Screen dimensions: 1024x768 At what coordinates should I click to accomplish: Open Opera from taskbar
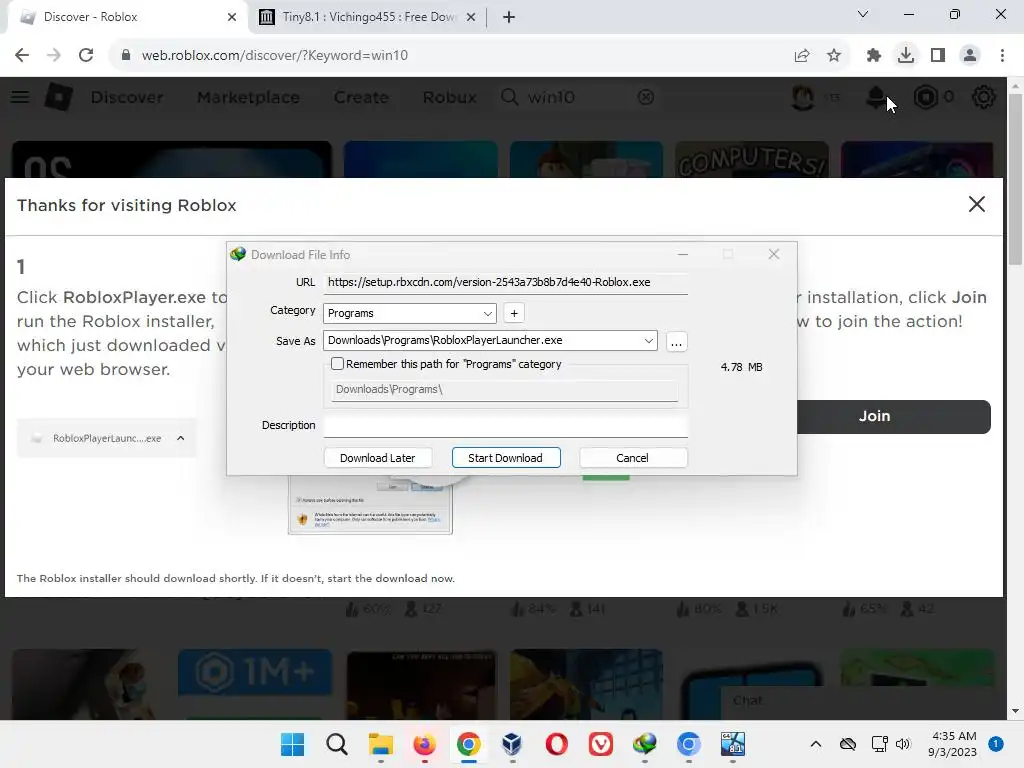(x=556, y=744)
